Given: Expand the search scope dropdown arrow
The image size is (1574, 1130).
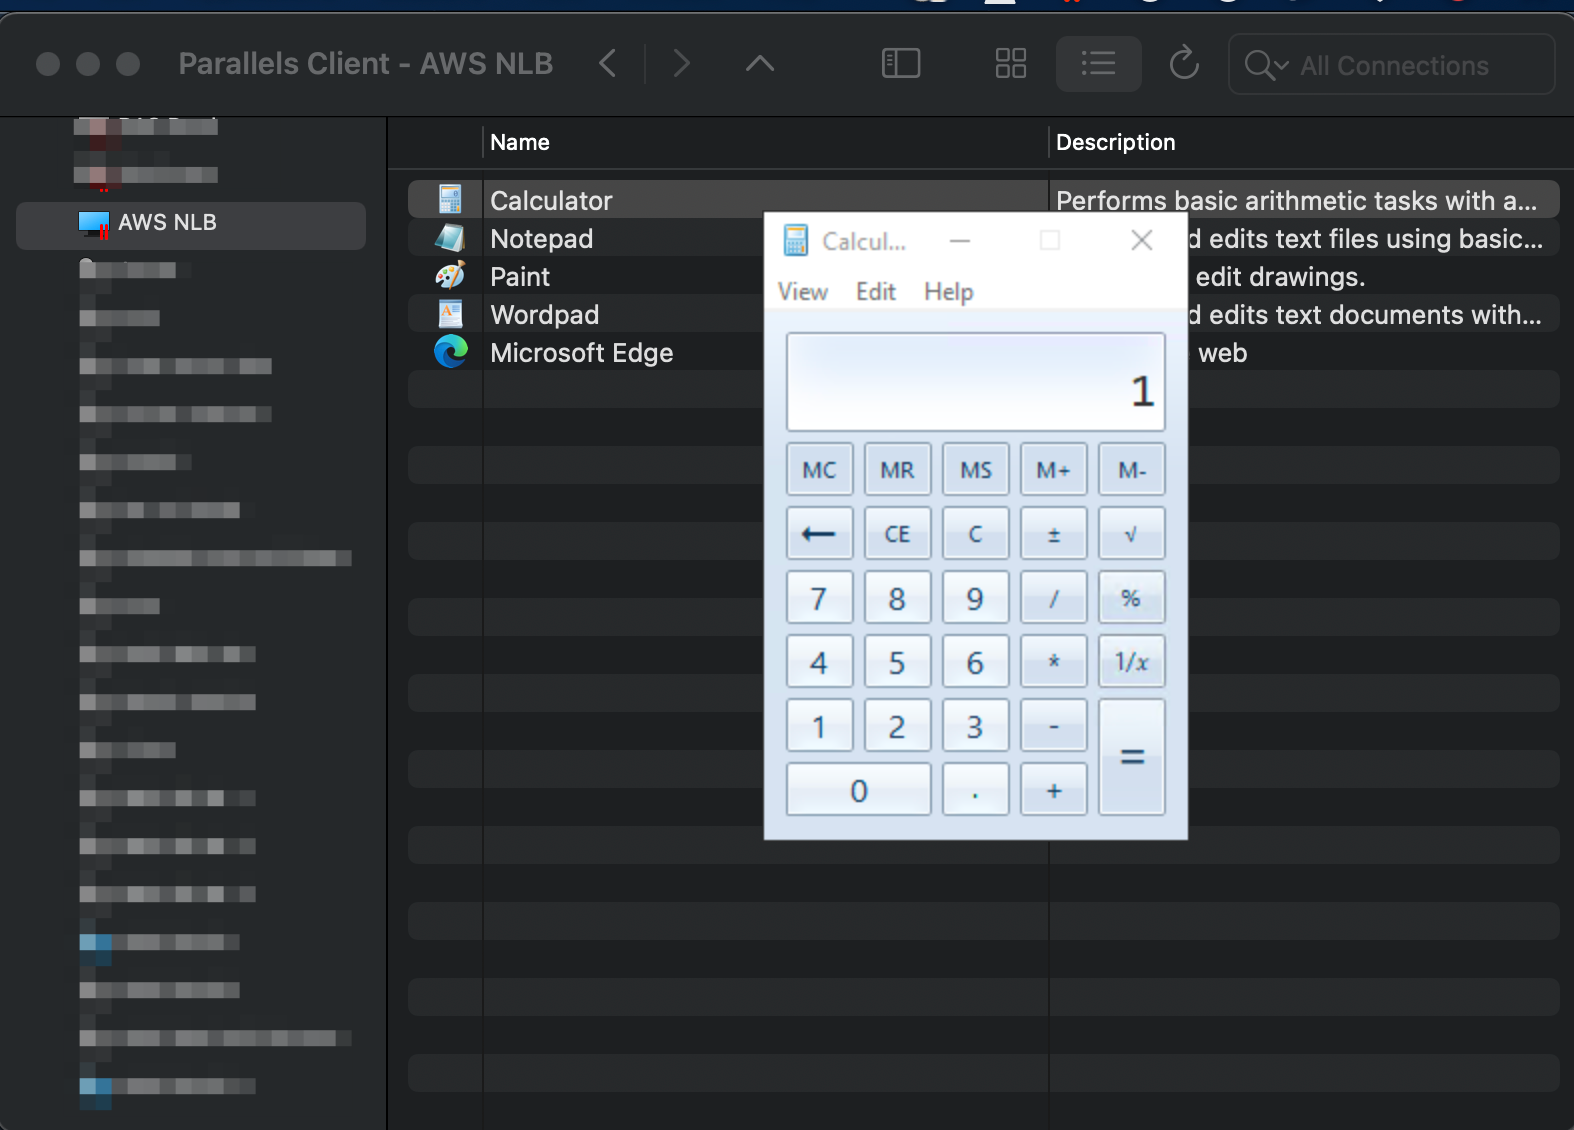Looking at the screenshot, I should coord(1281,66).
